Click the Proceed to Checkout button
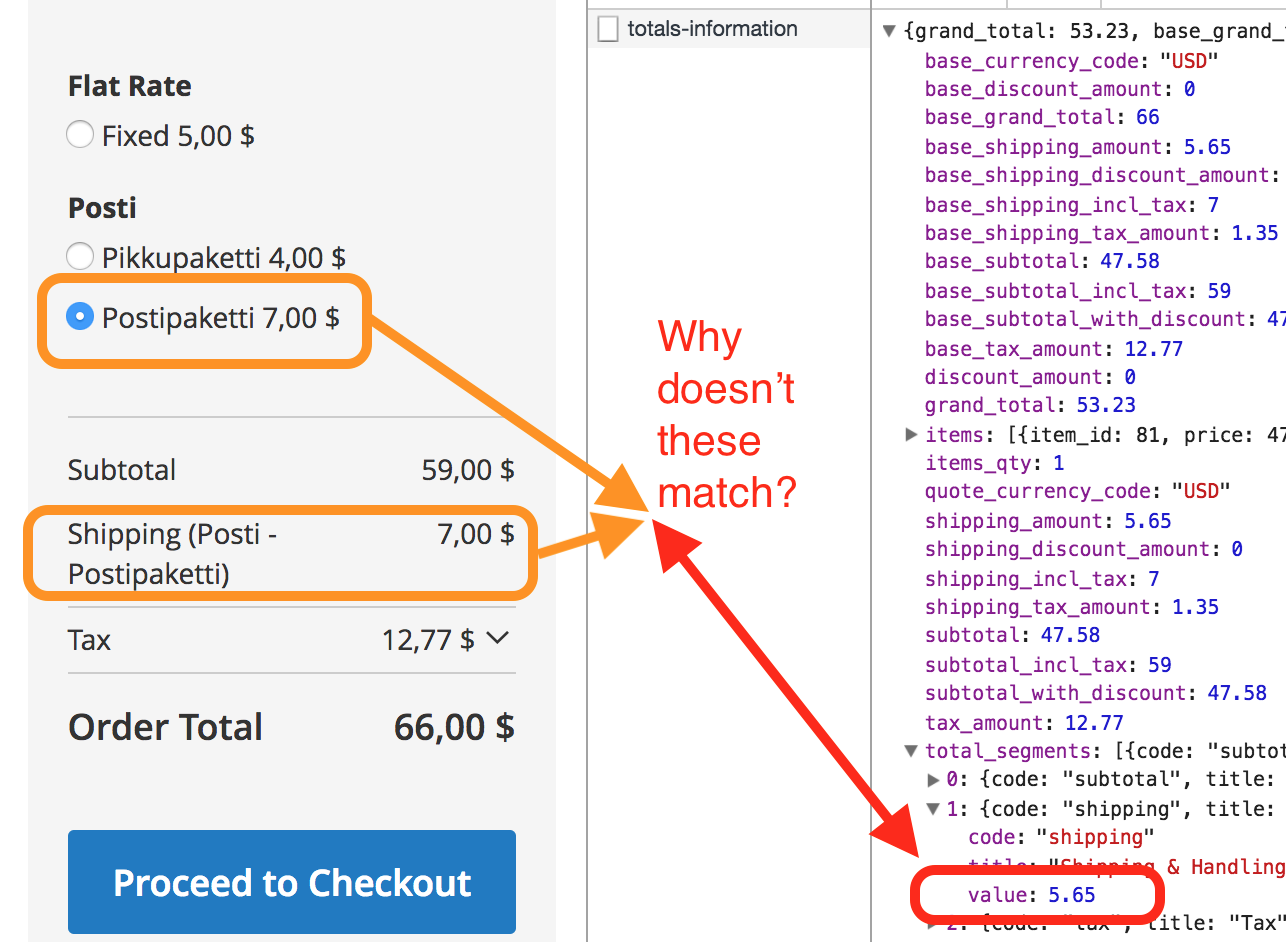The width and height of the screenshot is (1286, 942). pos(292,882)
